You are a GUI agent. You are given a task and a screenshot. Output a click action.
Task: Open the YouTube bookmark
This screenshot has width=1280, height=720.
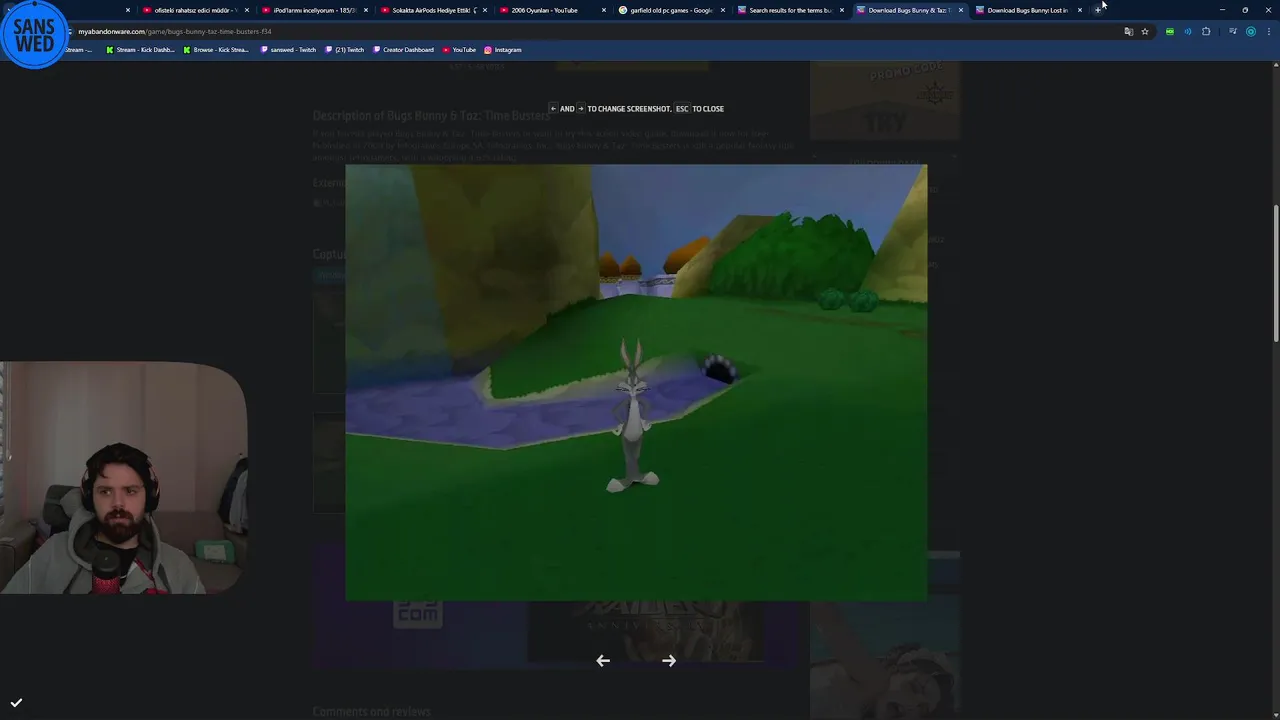[460, 49]
